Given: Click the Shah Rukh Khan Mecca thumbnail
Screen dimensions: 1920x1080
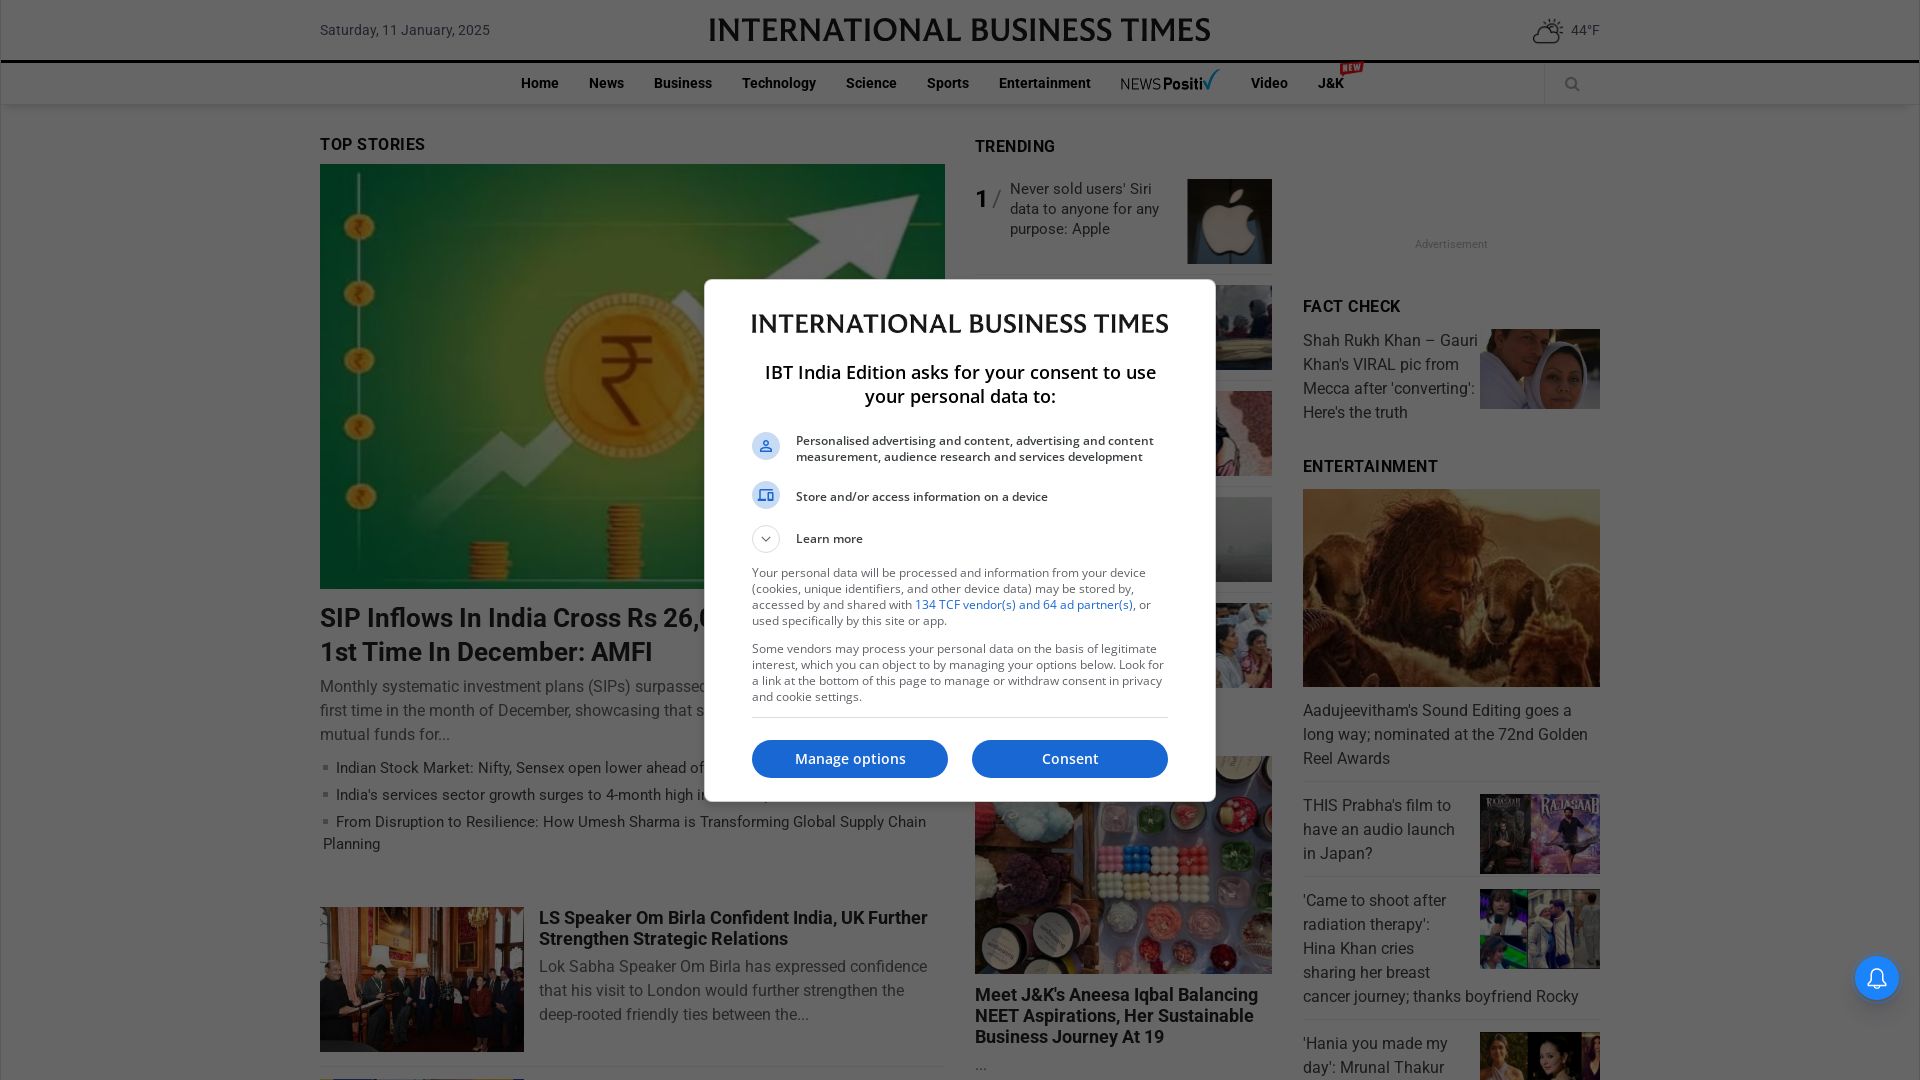Looking at the screenshot, I should click(1540, 369).
